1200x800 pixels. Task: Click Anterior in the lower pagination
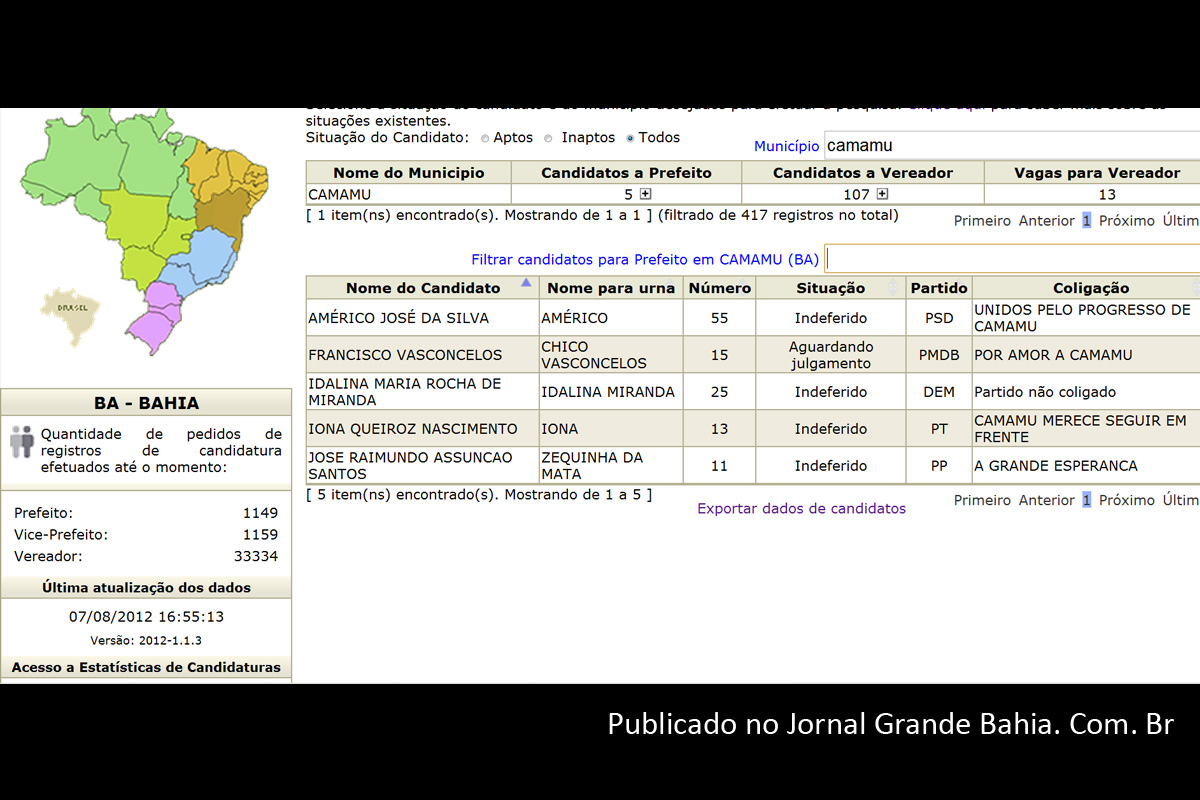[x=1047, y=500]
